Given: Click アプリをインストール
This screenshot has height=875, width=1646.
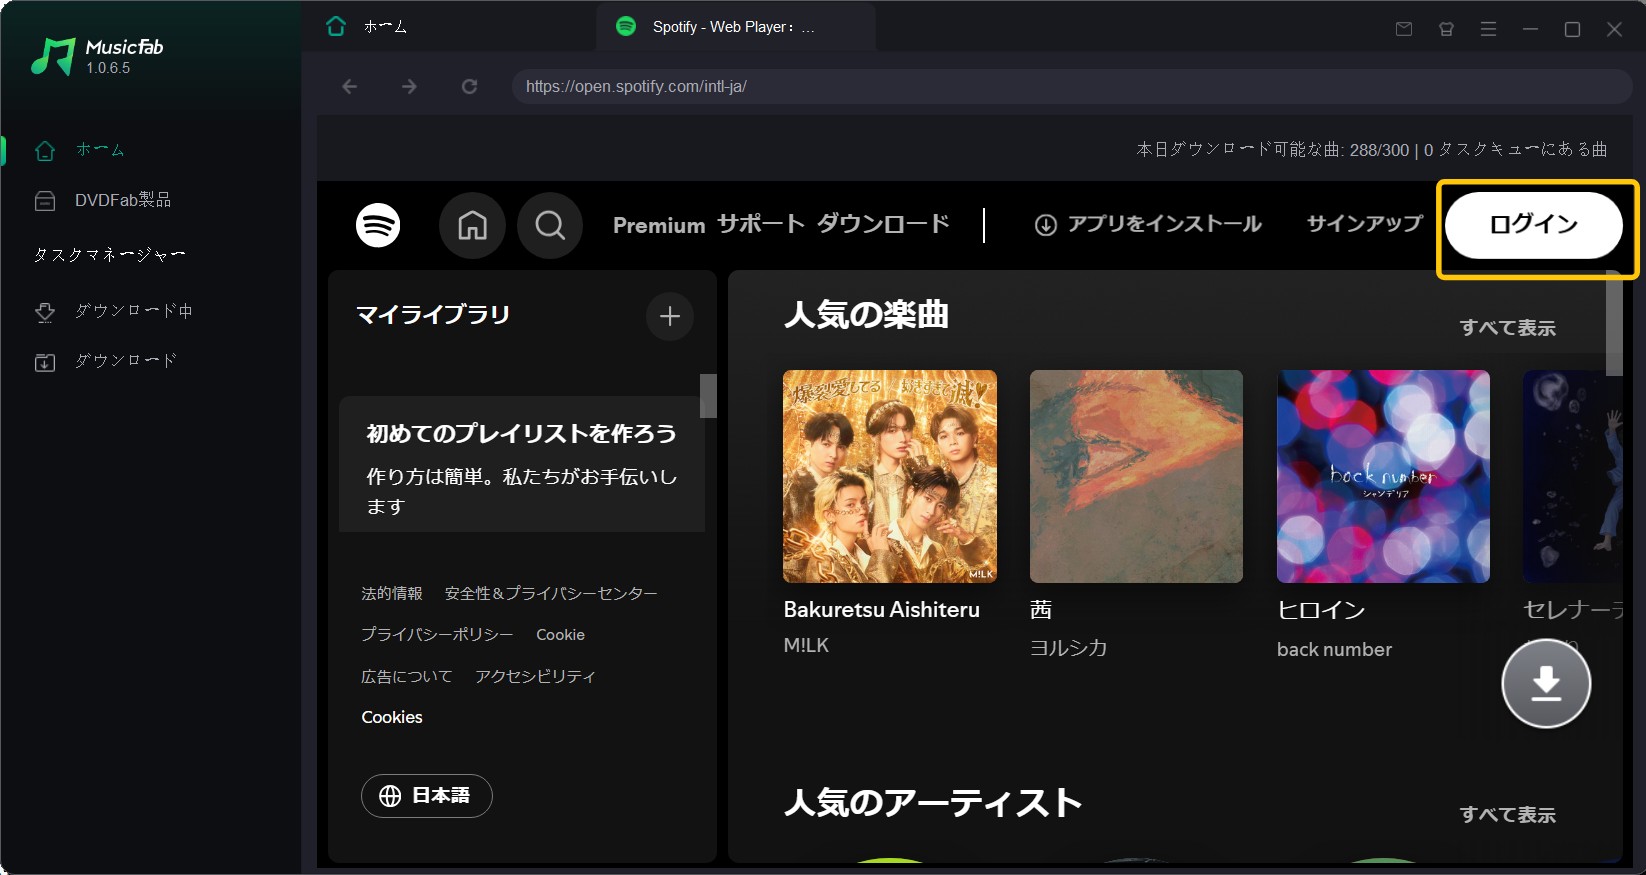Looking at the screenshot, I should coord(1148,224).
